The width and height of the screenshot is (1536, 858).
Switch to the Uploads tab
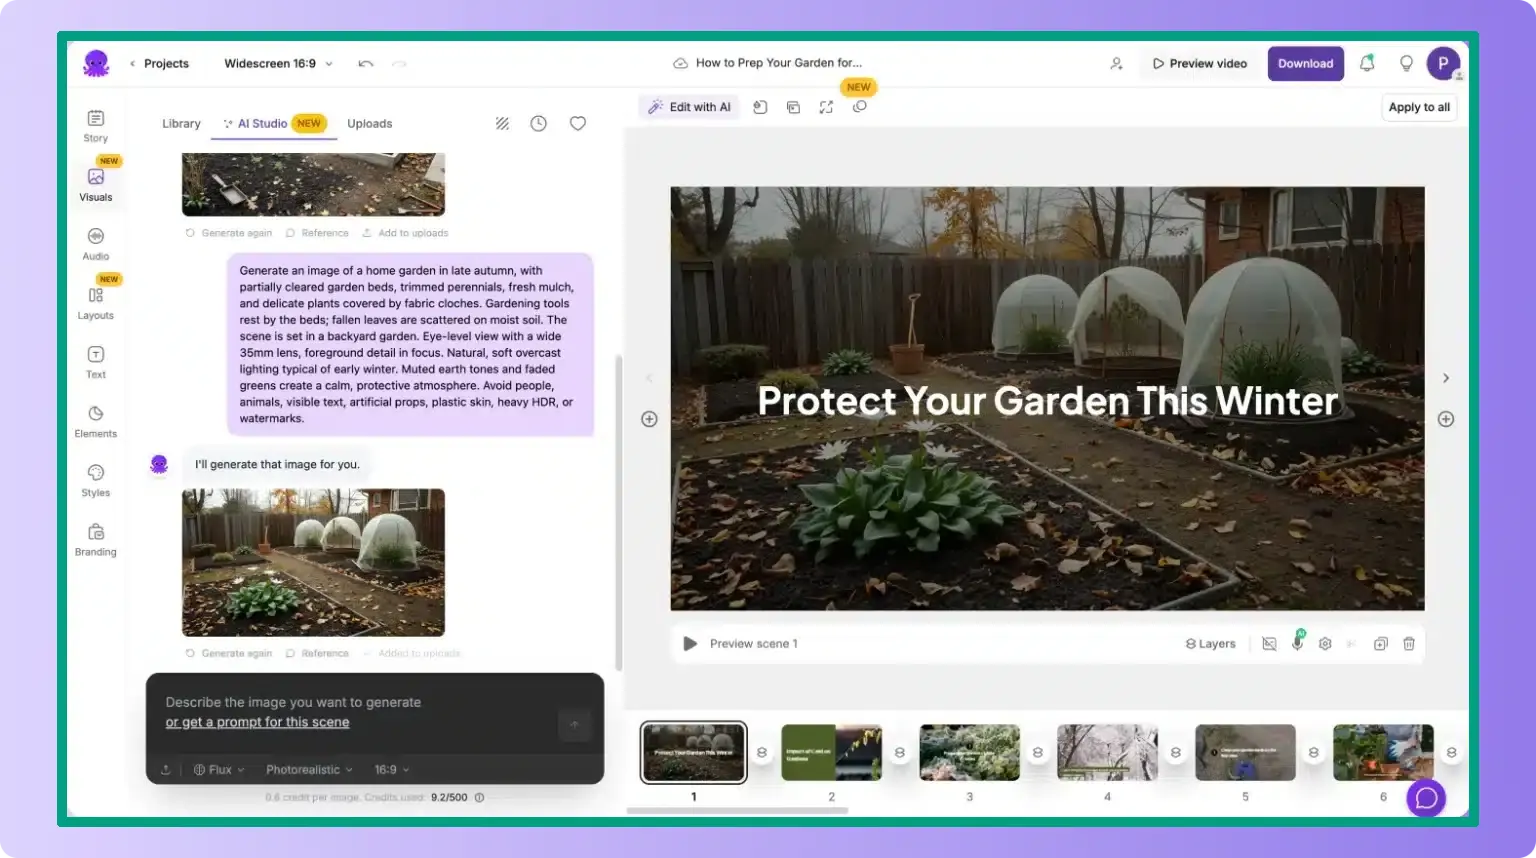coord(369,123)
